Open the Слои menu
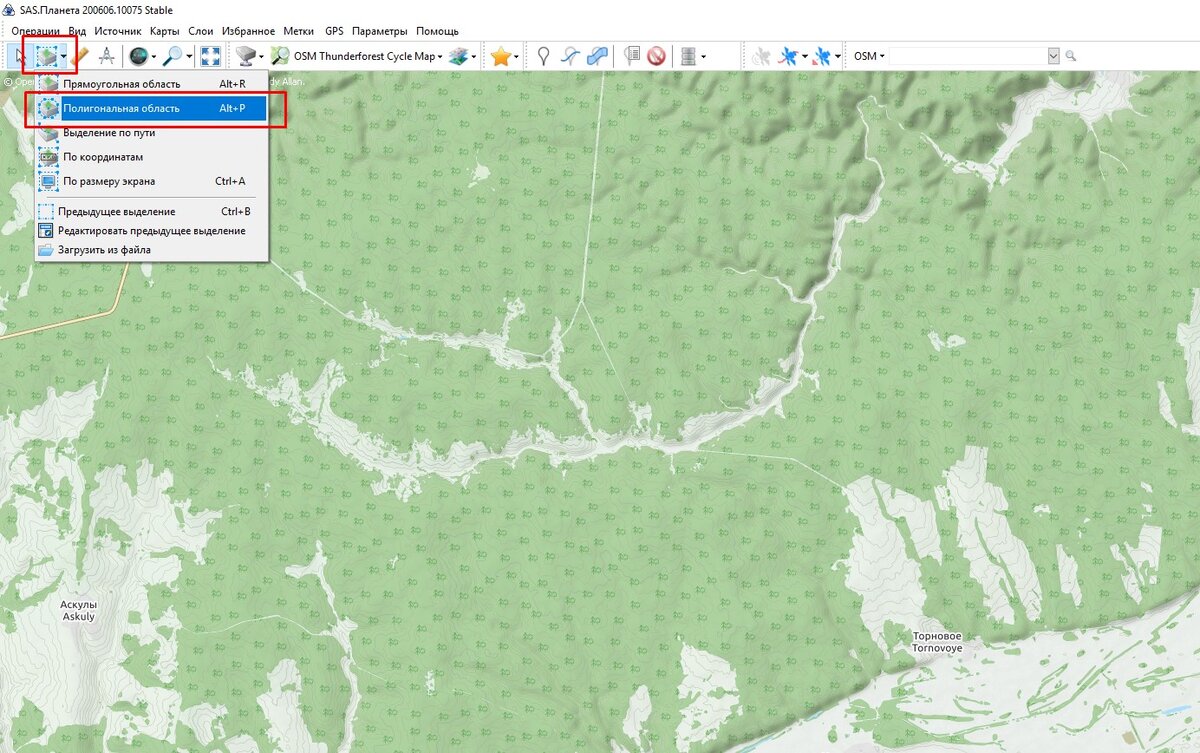1200x753 pixels. 201,31
